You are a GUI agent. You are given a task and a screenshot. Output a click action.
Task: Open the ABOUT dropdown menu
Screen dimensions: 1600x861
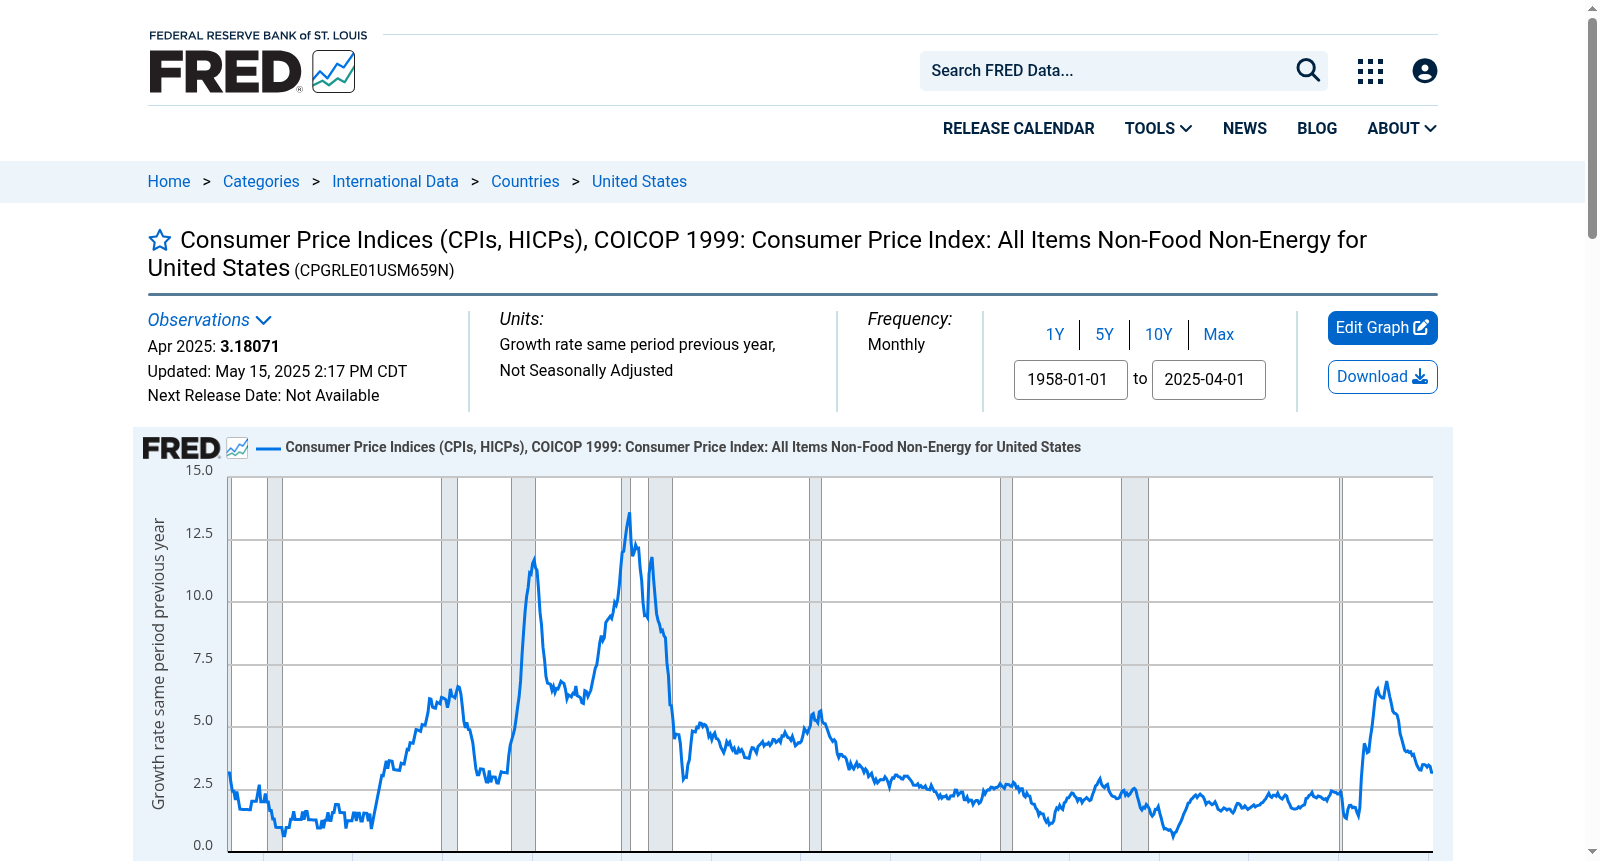(1402, 128)
